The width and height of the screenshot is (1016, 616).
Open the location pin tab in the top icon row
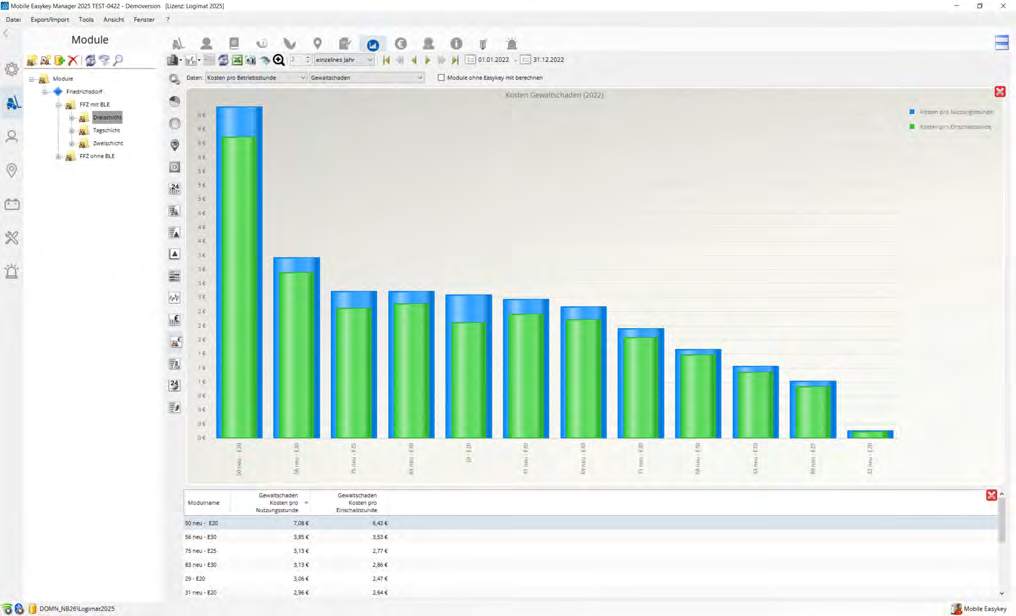[318, 43]
